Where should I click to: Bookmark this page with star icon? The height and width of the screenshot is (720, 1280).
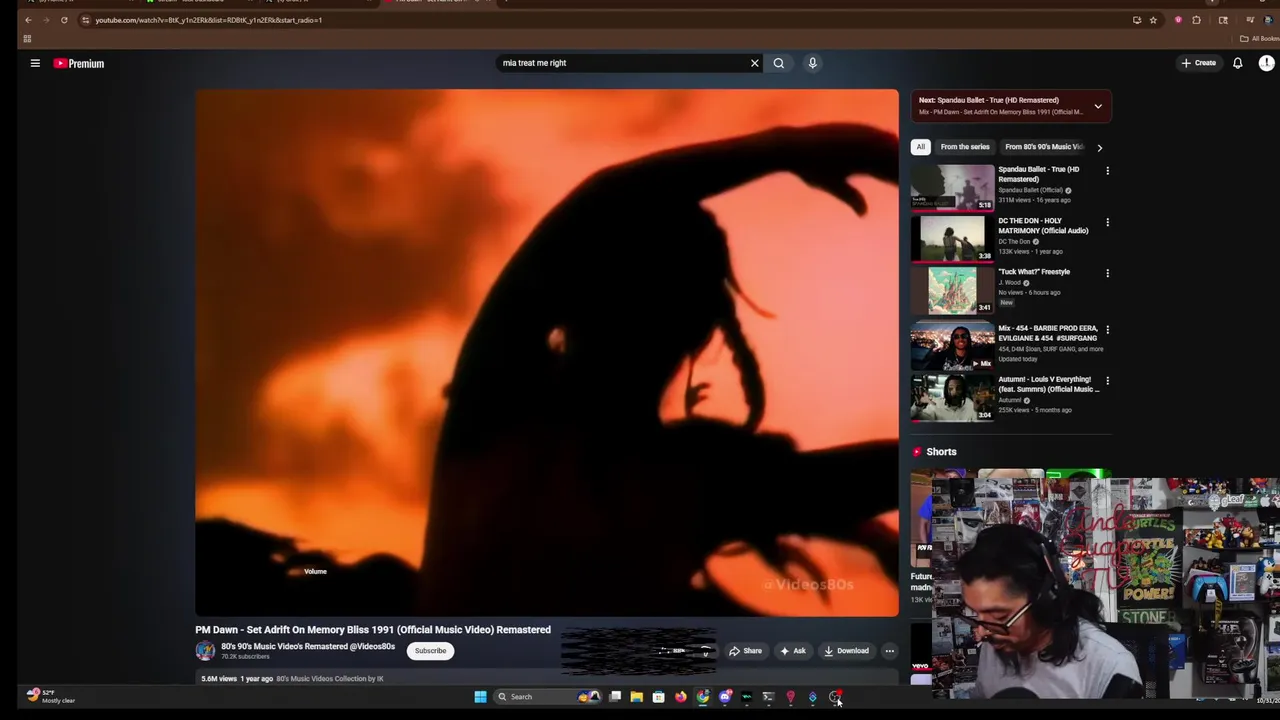click(x=1153, y=20)
